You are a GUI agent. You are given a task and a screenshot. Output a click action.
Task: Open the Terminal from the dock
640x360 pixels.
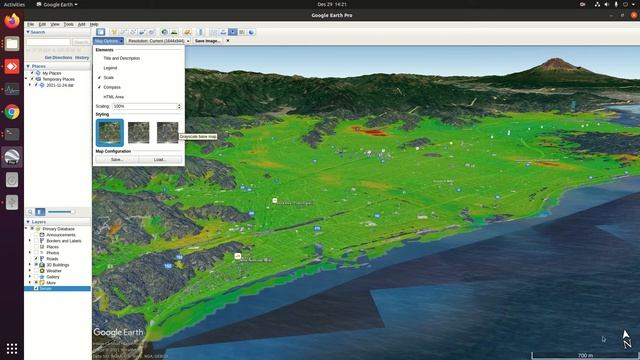click(12, 134)
